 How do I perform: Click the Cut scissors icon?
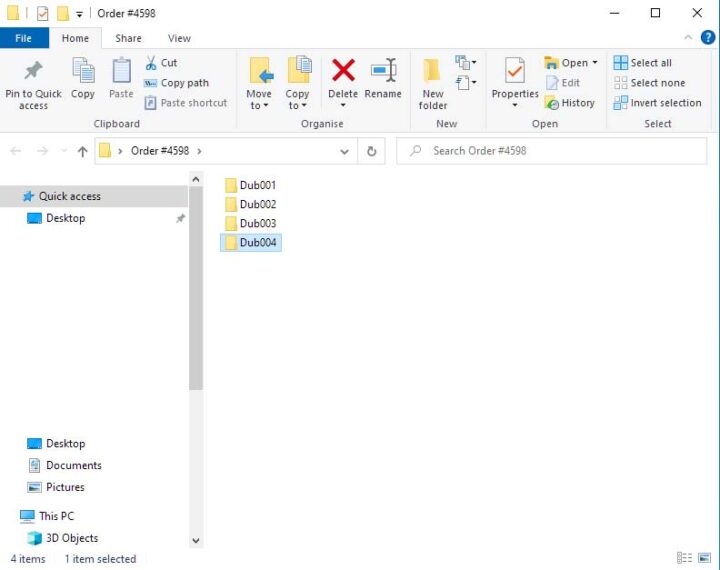pos(151,63)
